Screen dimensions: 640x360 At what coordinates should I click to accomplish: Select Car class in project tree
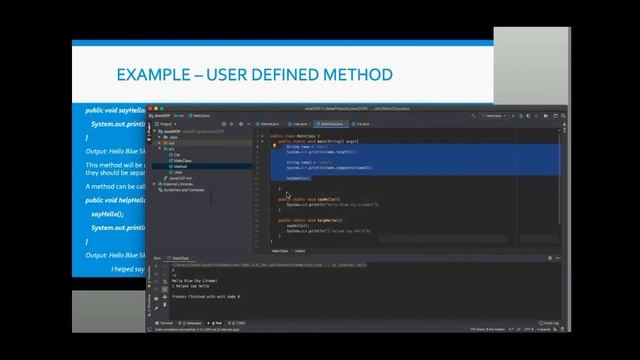[x=174, y=155]
